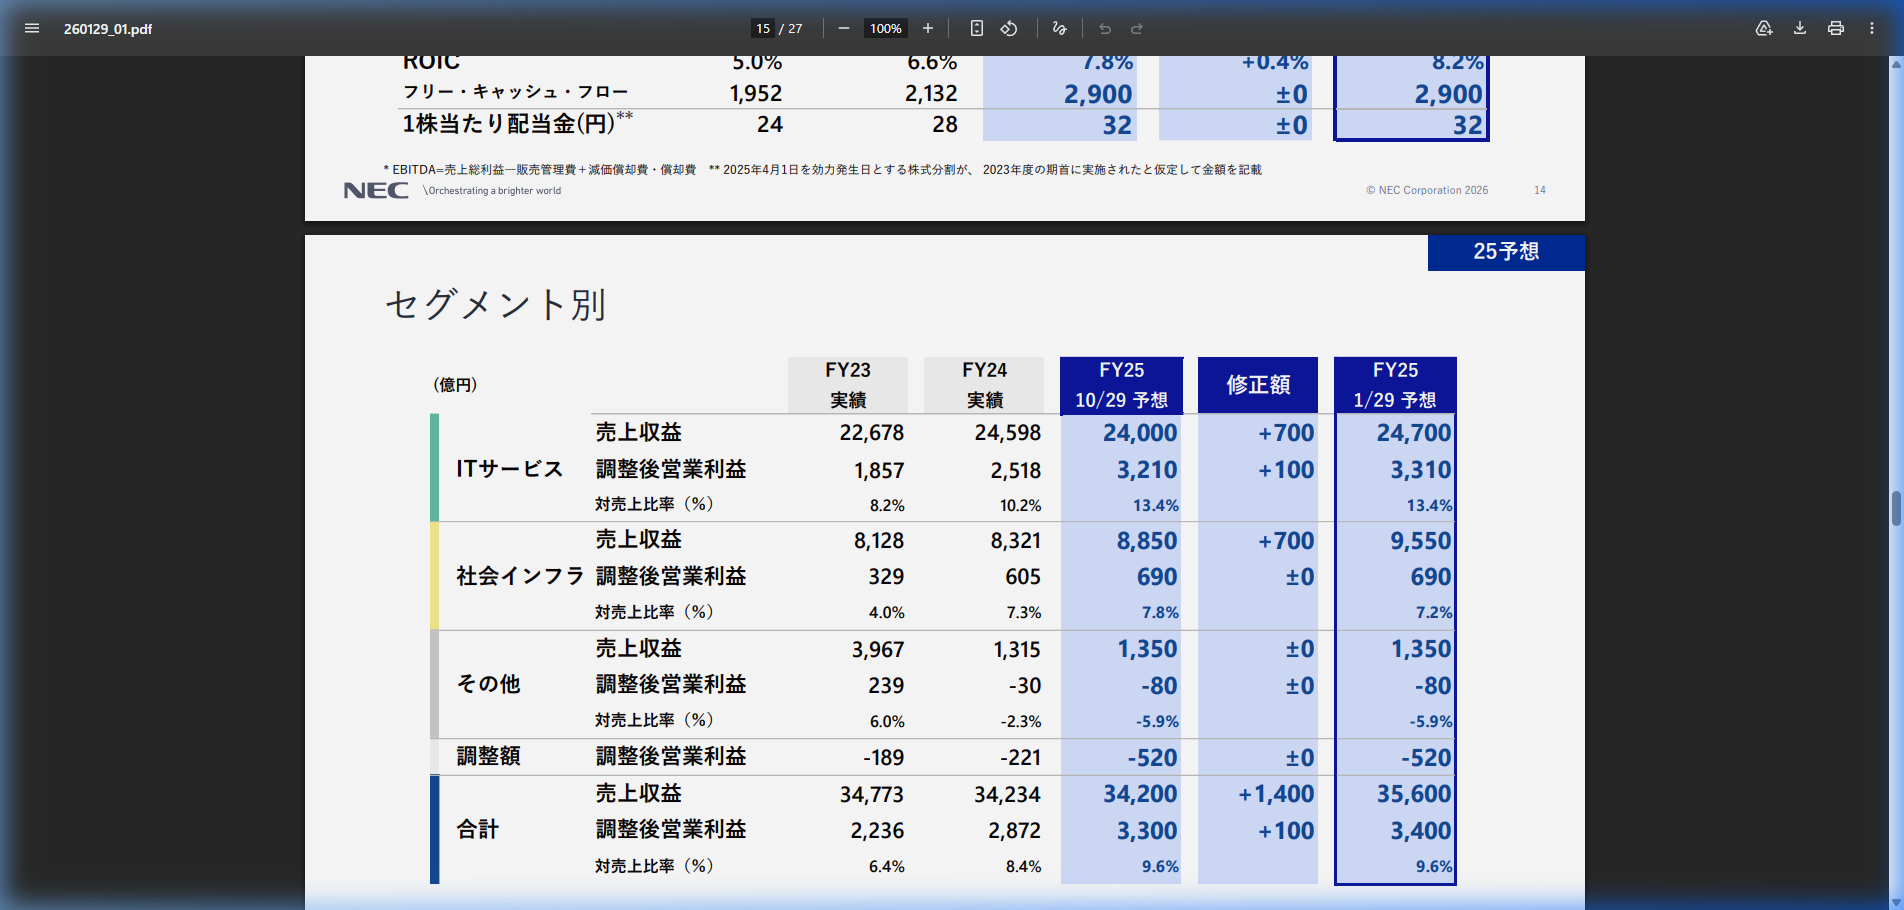Print 260129_01.pdf
The width and height of the screenshot is (1904, 910).
(1835, 28)
